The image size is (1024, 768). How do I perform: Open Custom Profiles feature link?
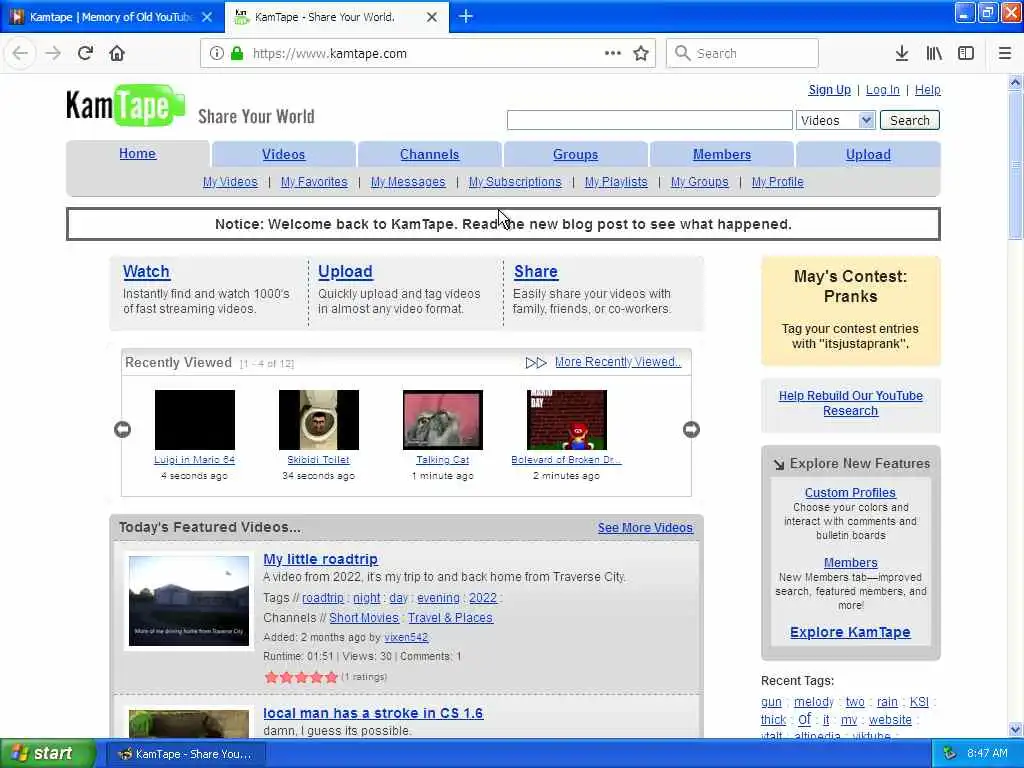[850, 493]
